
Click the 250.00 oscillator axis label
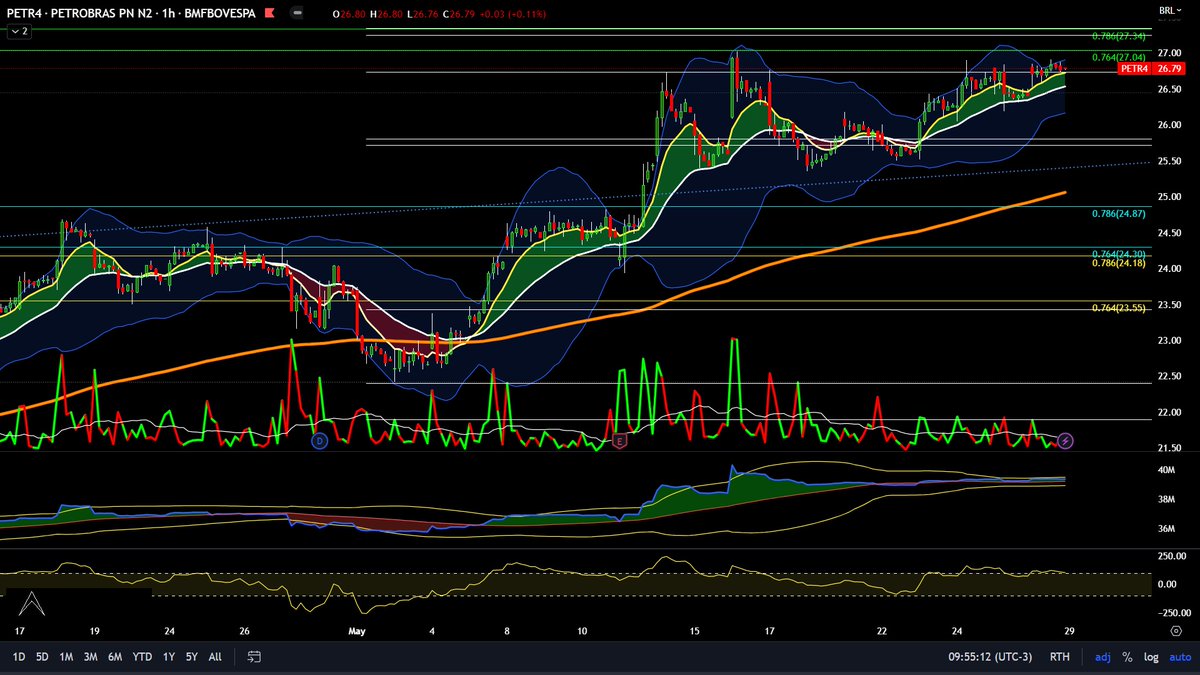(1171, 556)
